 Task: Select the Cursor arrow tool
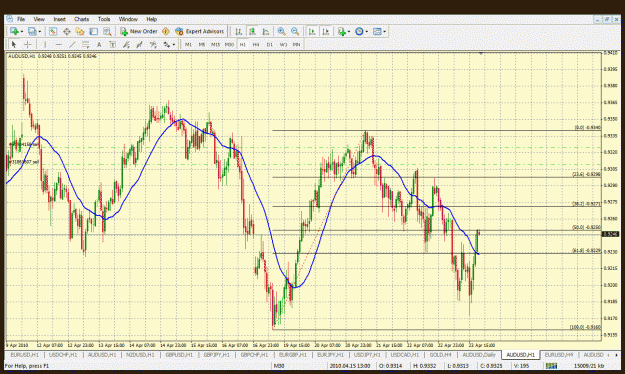click(x=14, y=44)
